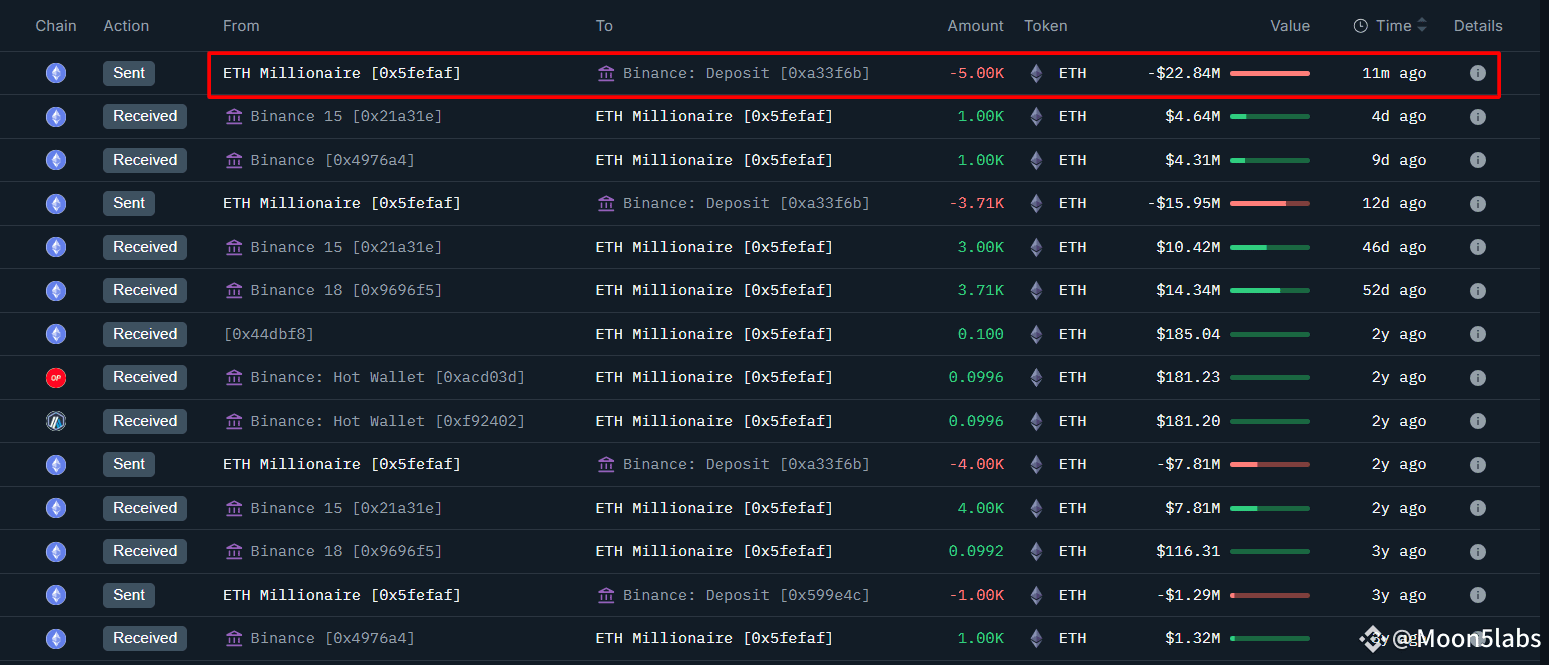Click Sent badge in the 12d ago row
This screenshot has width=1549, height=665.
[x=129, y=203]
